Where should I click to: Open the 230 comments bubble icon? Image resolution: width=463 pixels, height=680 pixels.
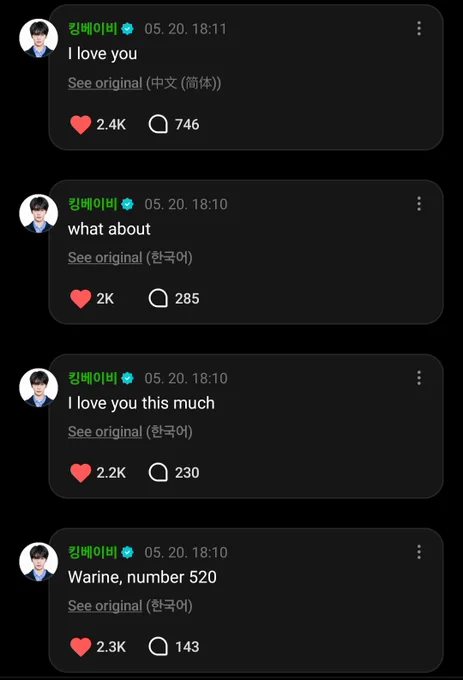coord(158,472)
